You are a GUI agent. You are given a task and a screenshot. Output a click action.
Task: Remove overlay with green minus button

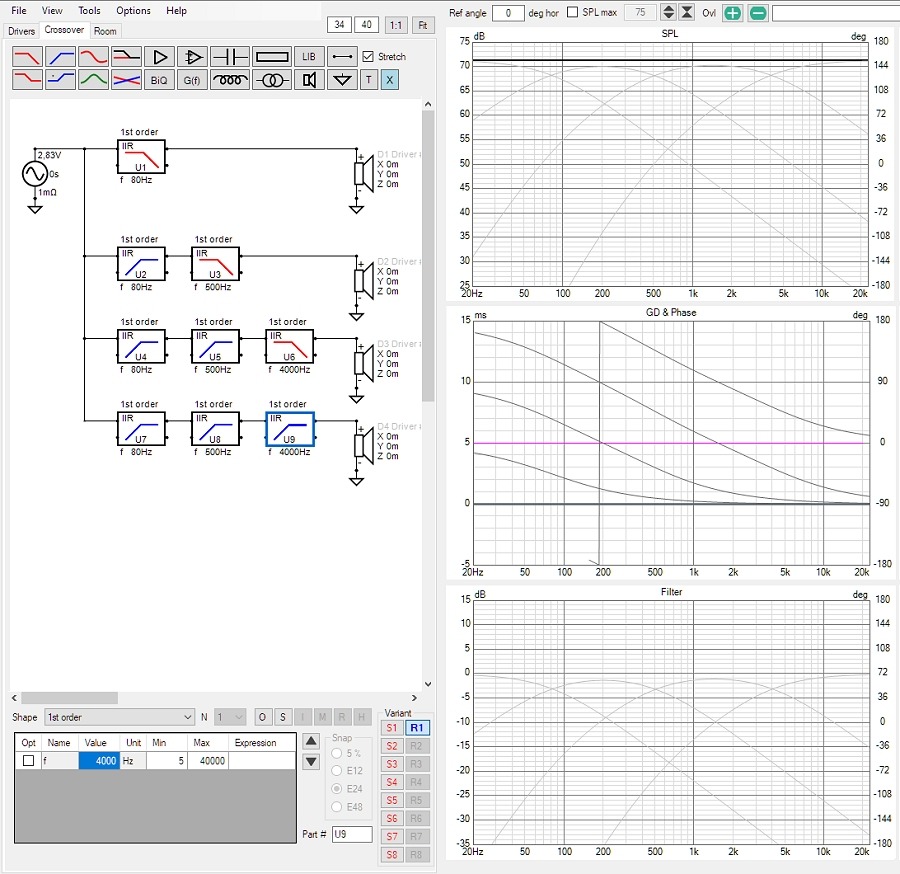coord(758,13)
